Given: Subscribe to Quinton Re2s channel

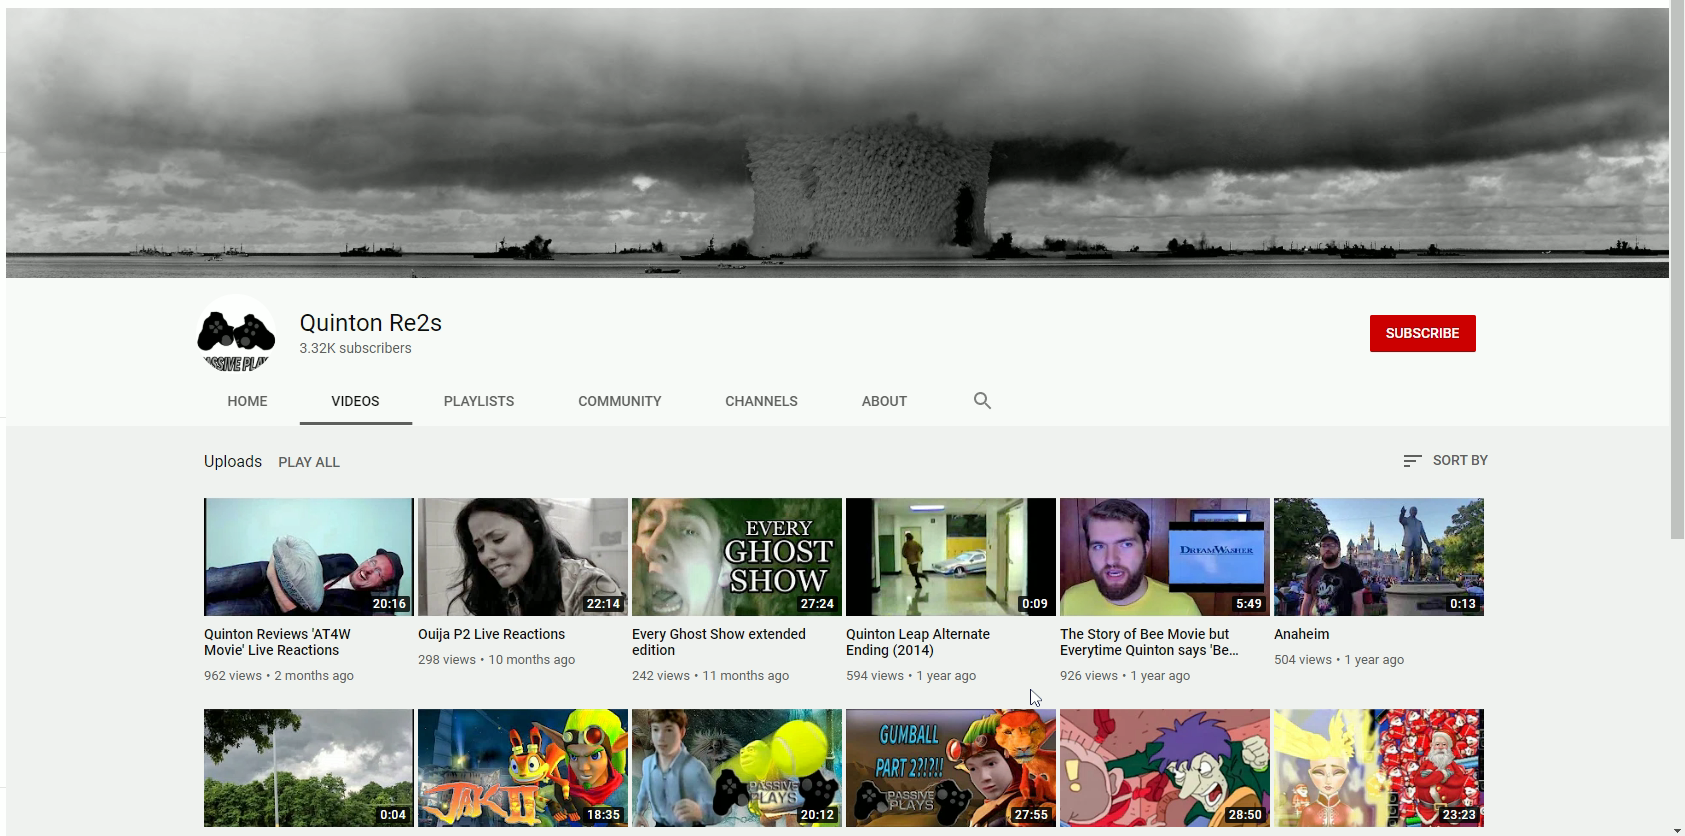Looking at the screenshot, I should tap(1422, 333).
